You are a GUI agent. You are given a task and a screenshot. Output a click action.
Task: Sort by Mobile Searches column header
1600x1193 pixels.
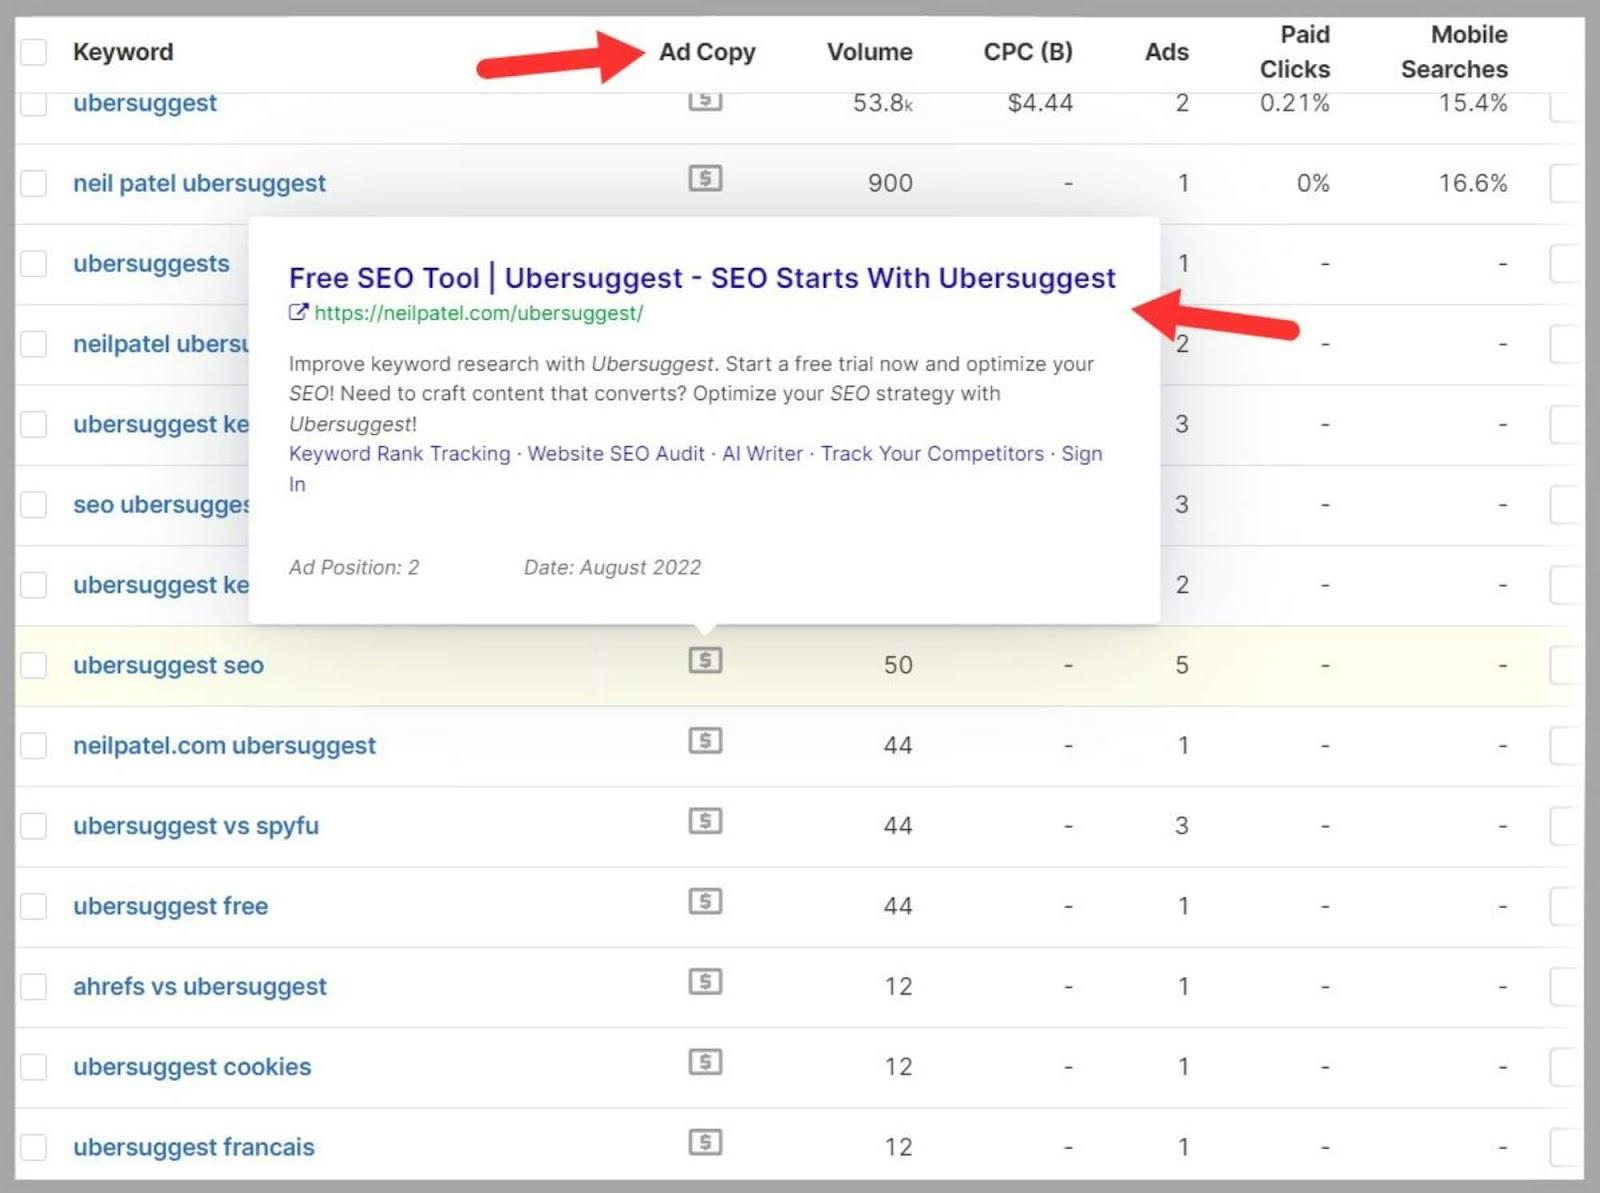[x=1454, y=52]
